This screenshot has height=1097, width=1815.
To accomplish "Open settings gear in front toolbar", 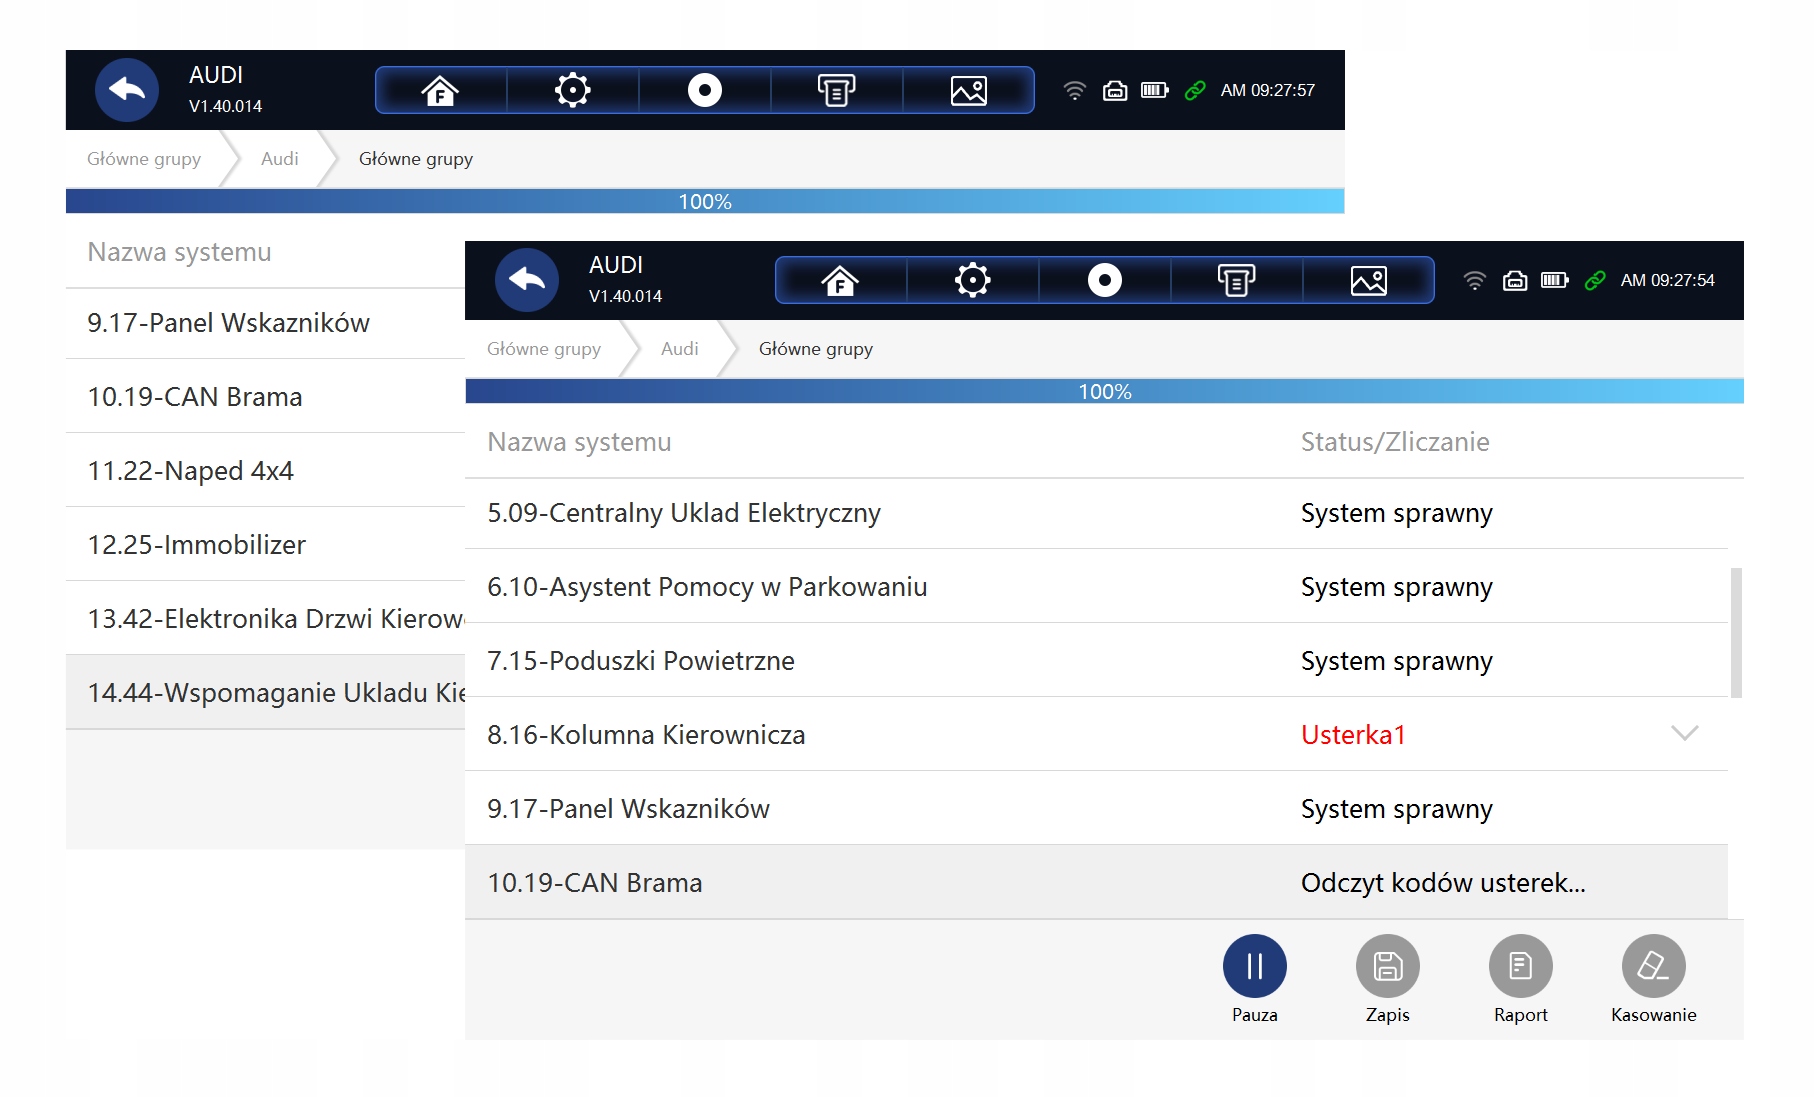I will pos(972,280).
